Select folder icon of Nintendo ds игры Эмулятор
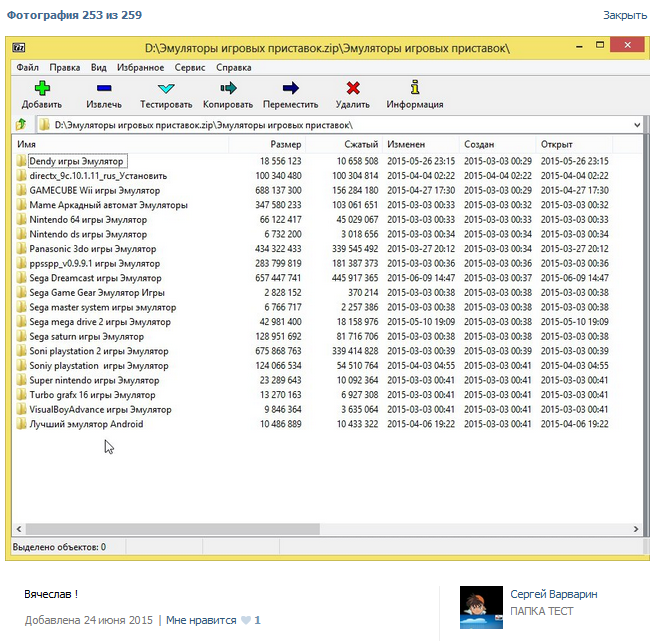The image size is (665, 641). tap(21, 234)
